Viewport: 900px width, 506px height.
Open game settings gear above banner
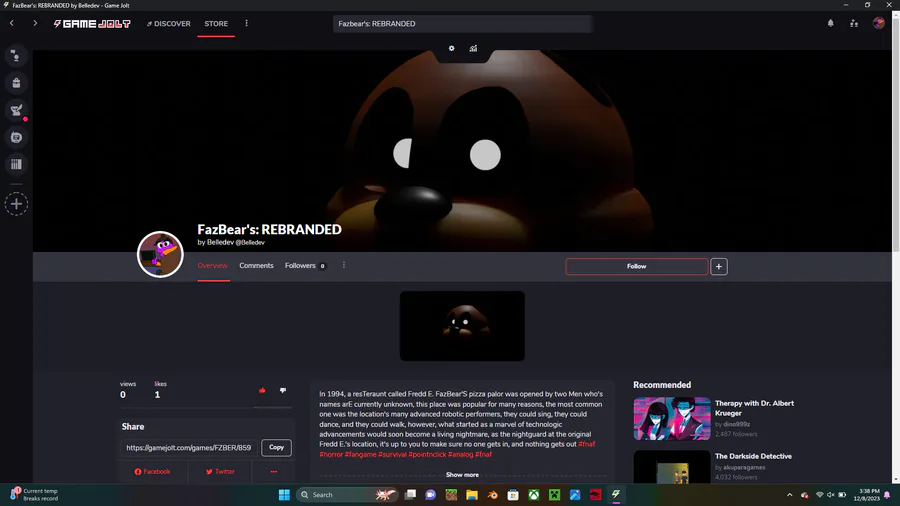pyautogui.click(x=452, y=48)
